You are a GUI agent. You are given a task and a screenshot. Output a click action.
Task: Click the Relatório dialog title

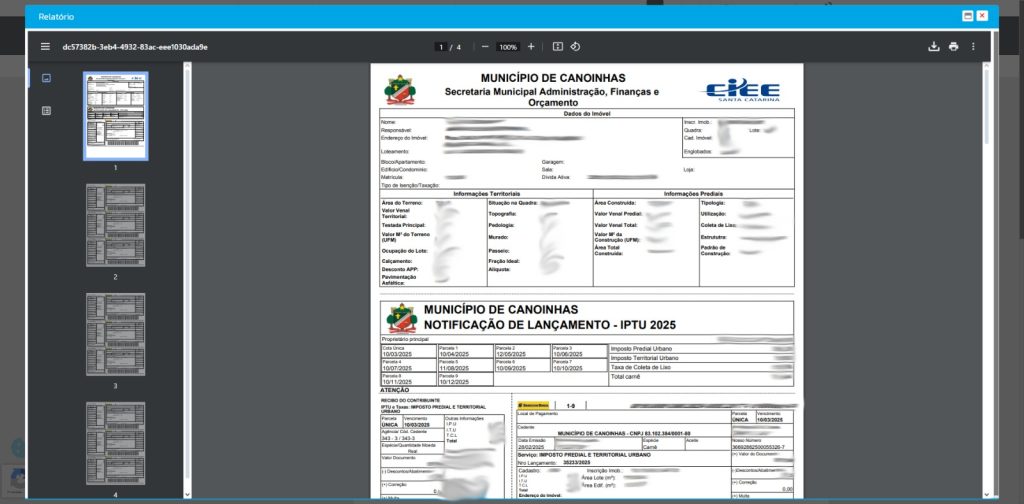[x=56, y=16]
